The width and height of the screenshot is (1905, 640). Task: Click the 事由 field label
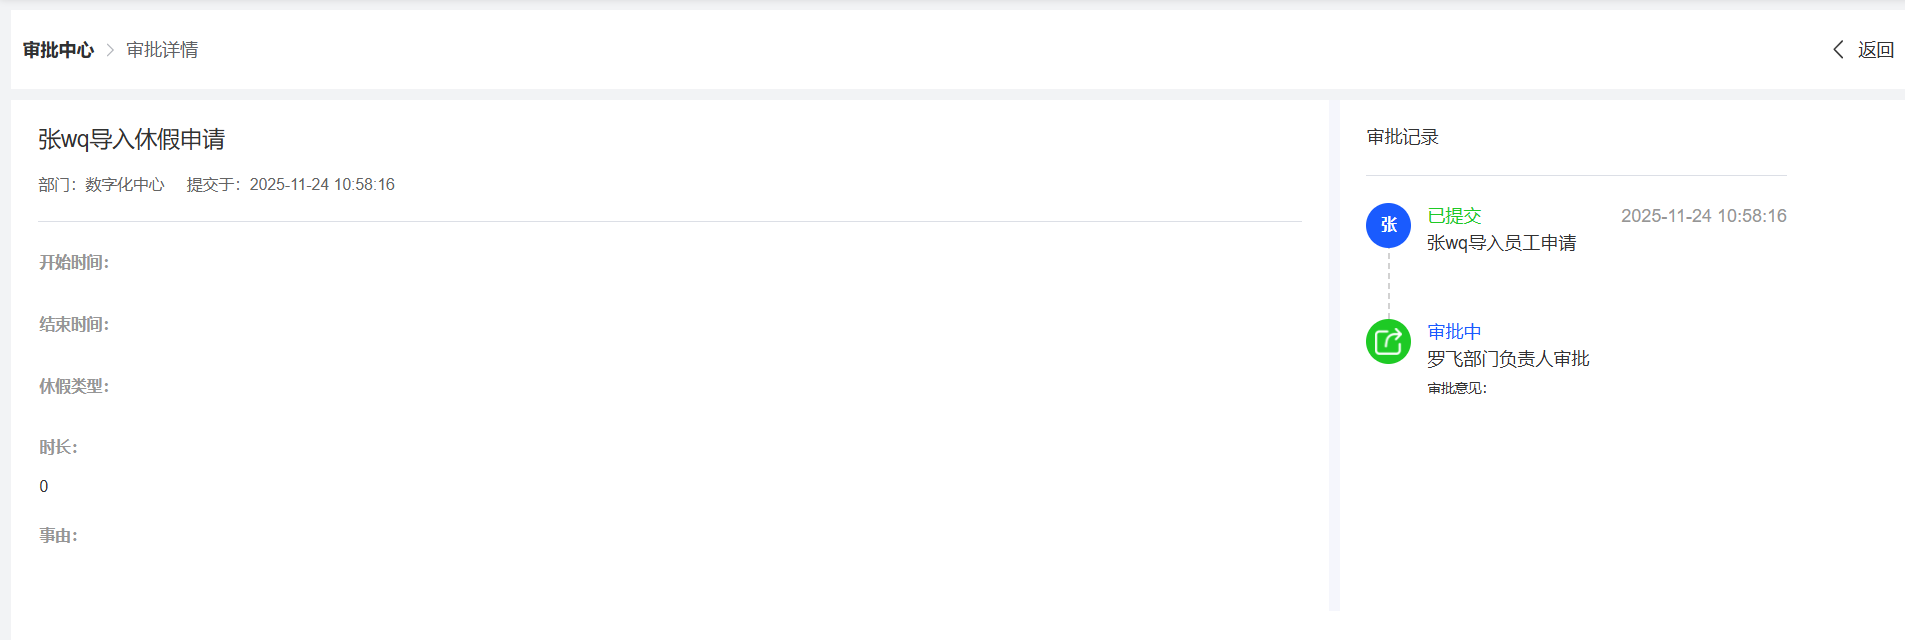[59, 536]
